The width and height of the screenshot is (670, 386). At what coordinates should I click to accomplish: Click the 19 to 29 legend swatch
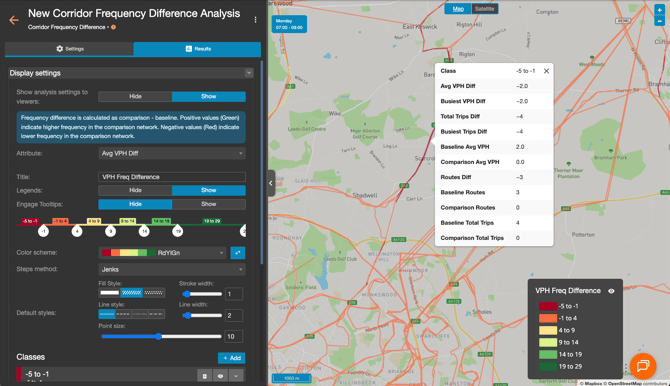coord(548,366)
